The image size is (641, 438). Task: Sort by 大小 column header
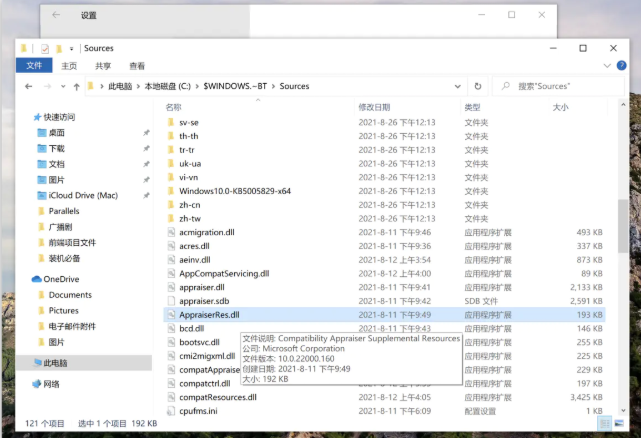click(560, 107)
